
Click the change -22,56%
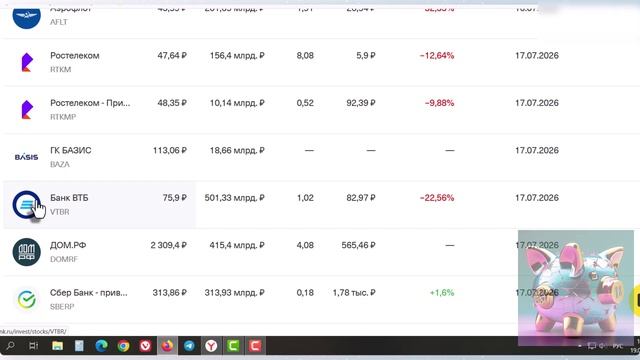(437, 198)
